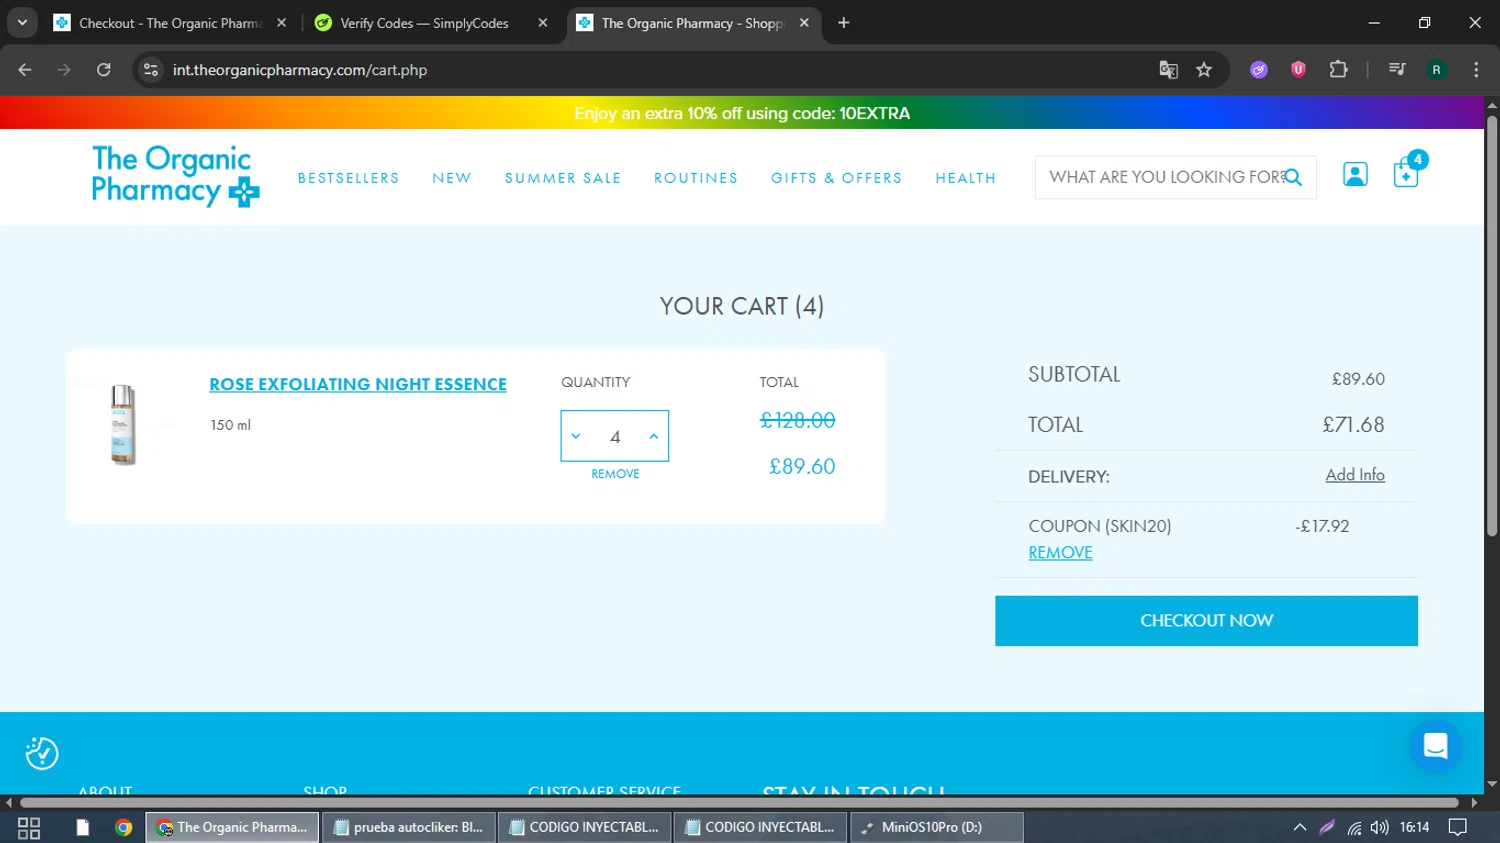This screenshot has width=1500, height=843.
Task: Switch to the Verify Codes SimplyCodes tab
Action: (x=424, y=23)
